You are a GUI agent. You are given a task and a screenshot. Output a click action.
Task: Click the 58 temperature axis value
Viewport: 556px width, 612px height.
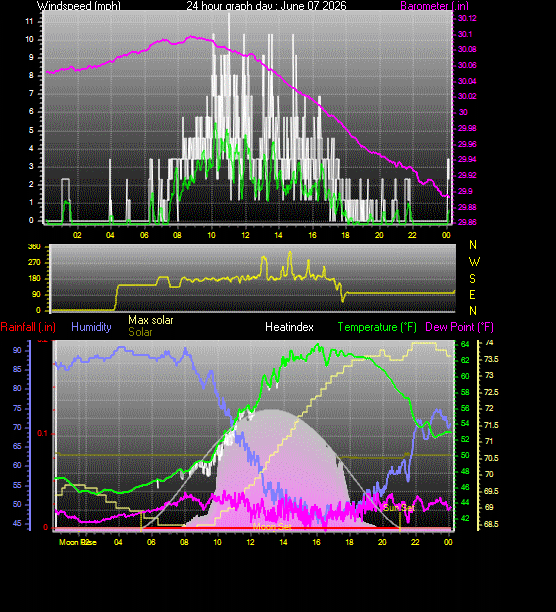tap(465, 392)
